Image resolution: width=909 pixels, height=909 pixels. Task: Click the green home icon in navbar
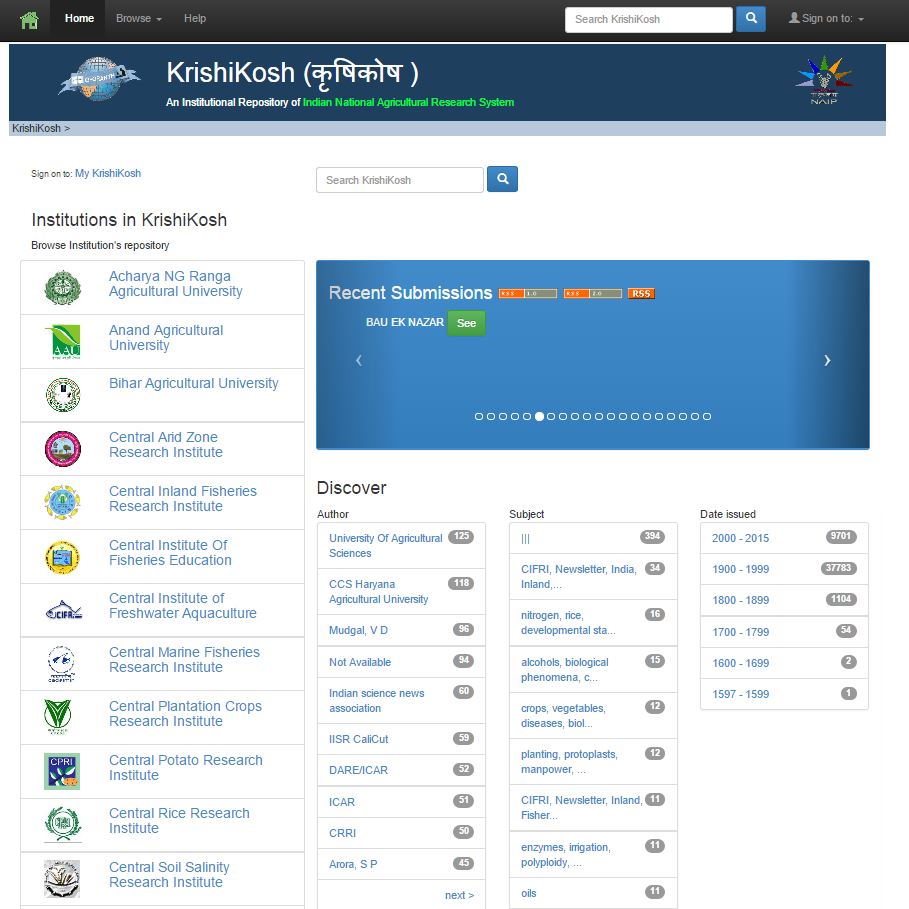(x=29, y=20)
